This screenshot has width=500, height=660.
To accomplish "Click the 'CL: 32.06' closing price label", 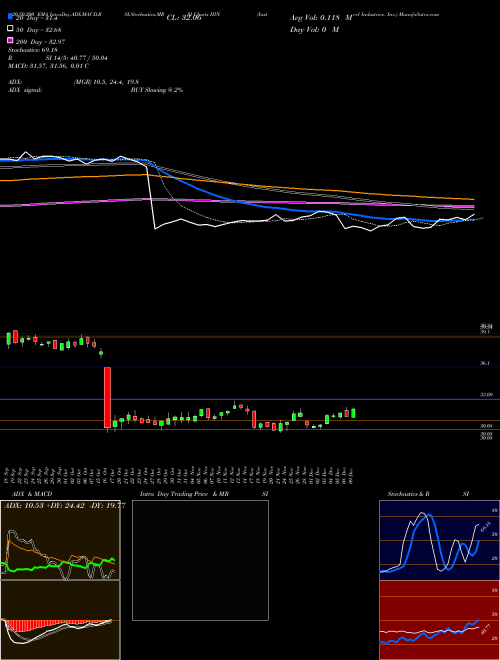I will (x=184, y=18).
